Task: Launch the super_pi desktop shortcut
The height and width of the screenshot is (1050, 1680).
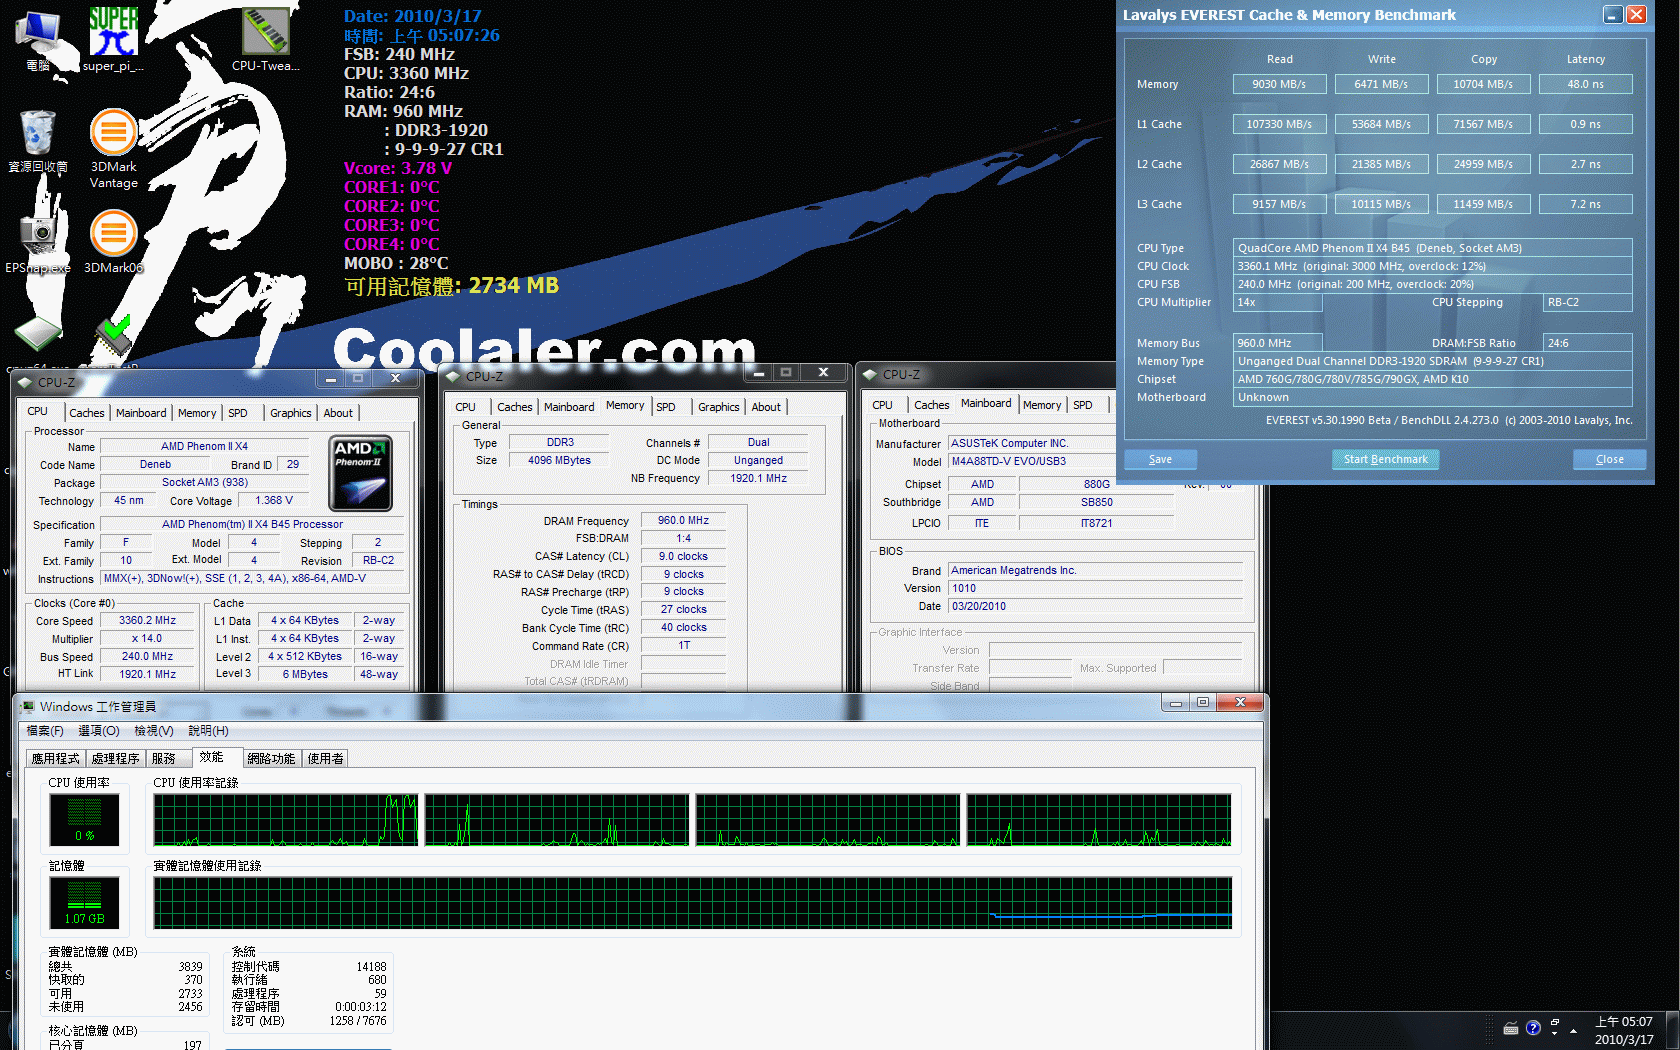Action: pos(113,40)
